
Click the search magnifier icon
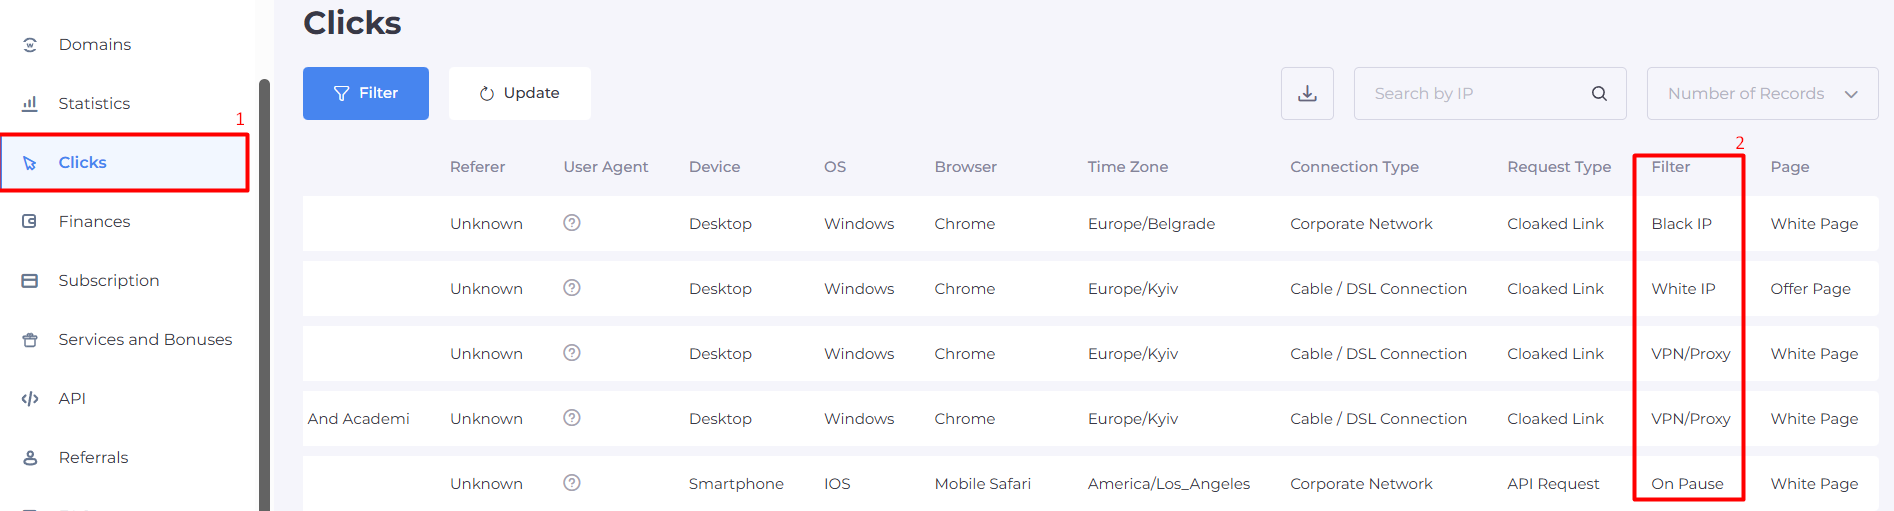coord(1599,94)
